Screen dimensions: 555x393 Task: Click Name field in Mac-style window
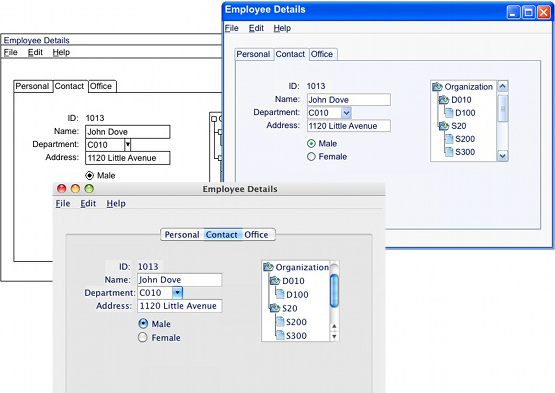click(x=180, y=280)
